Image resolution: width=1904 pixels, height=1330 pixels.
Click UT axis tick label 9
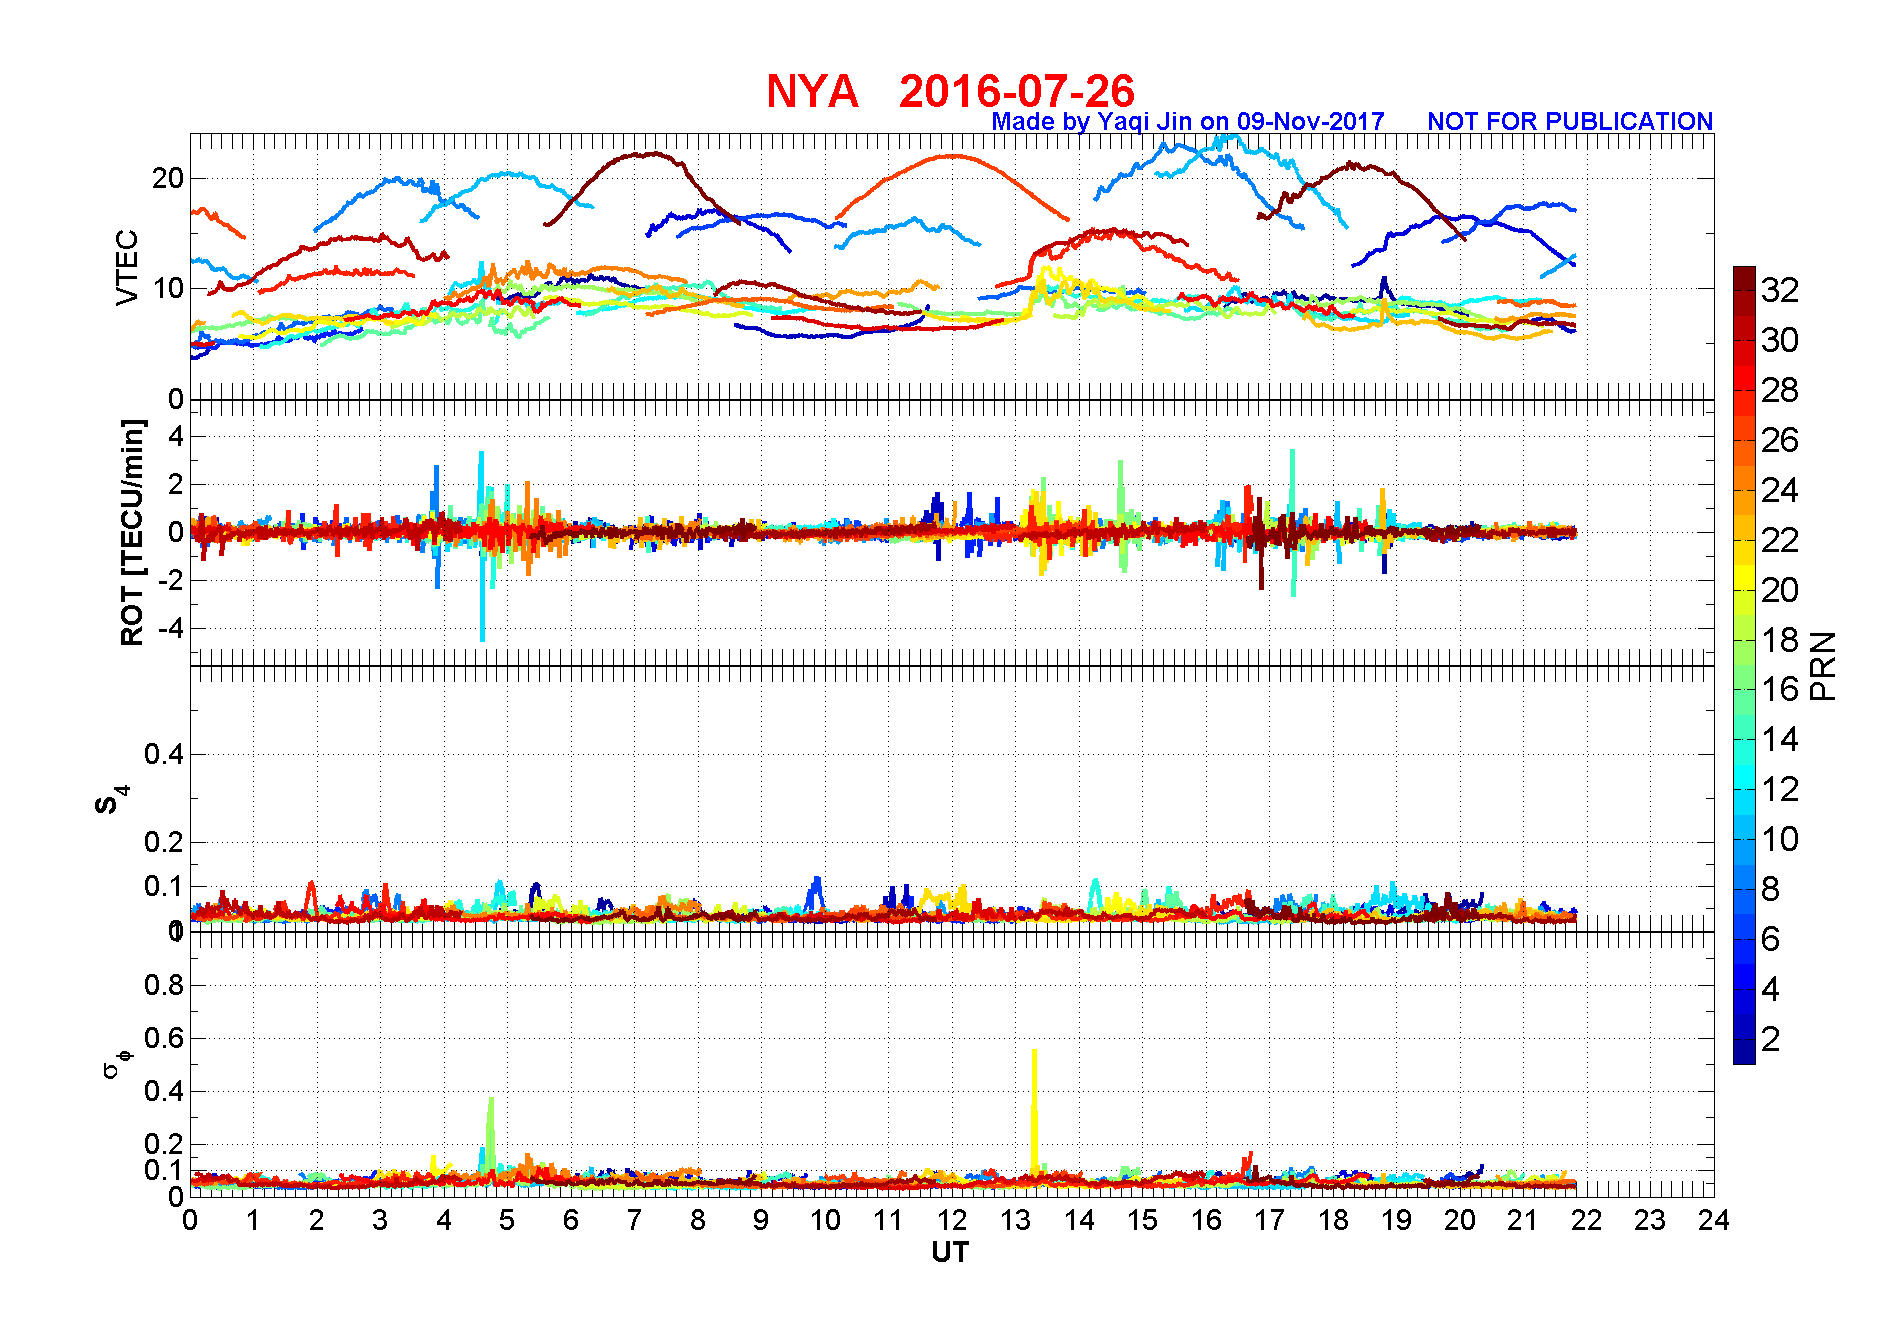(x=761, y=1220)
